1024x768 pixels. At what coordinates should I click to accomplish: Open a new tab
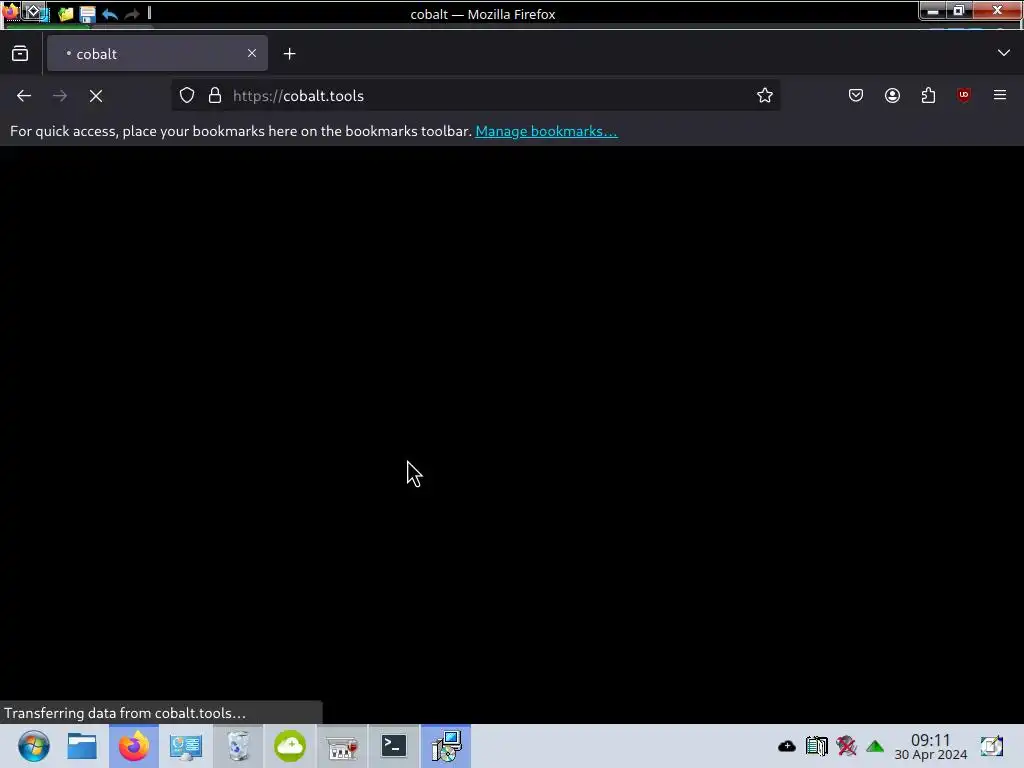click(289, 54)
